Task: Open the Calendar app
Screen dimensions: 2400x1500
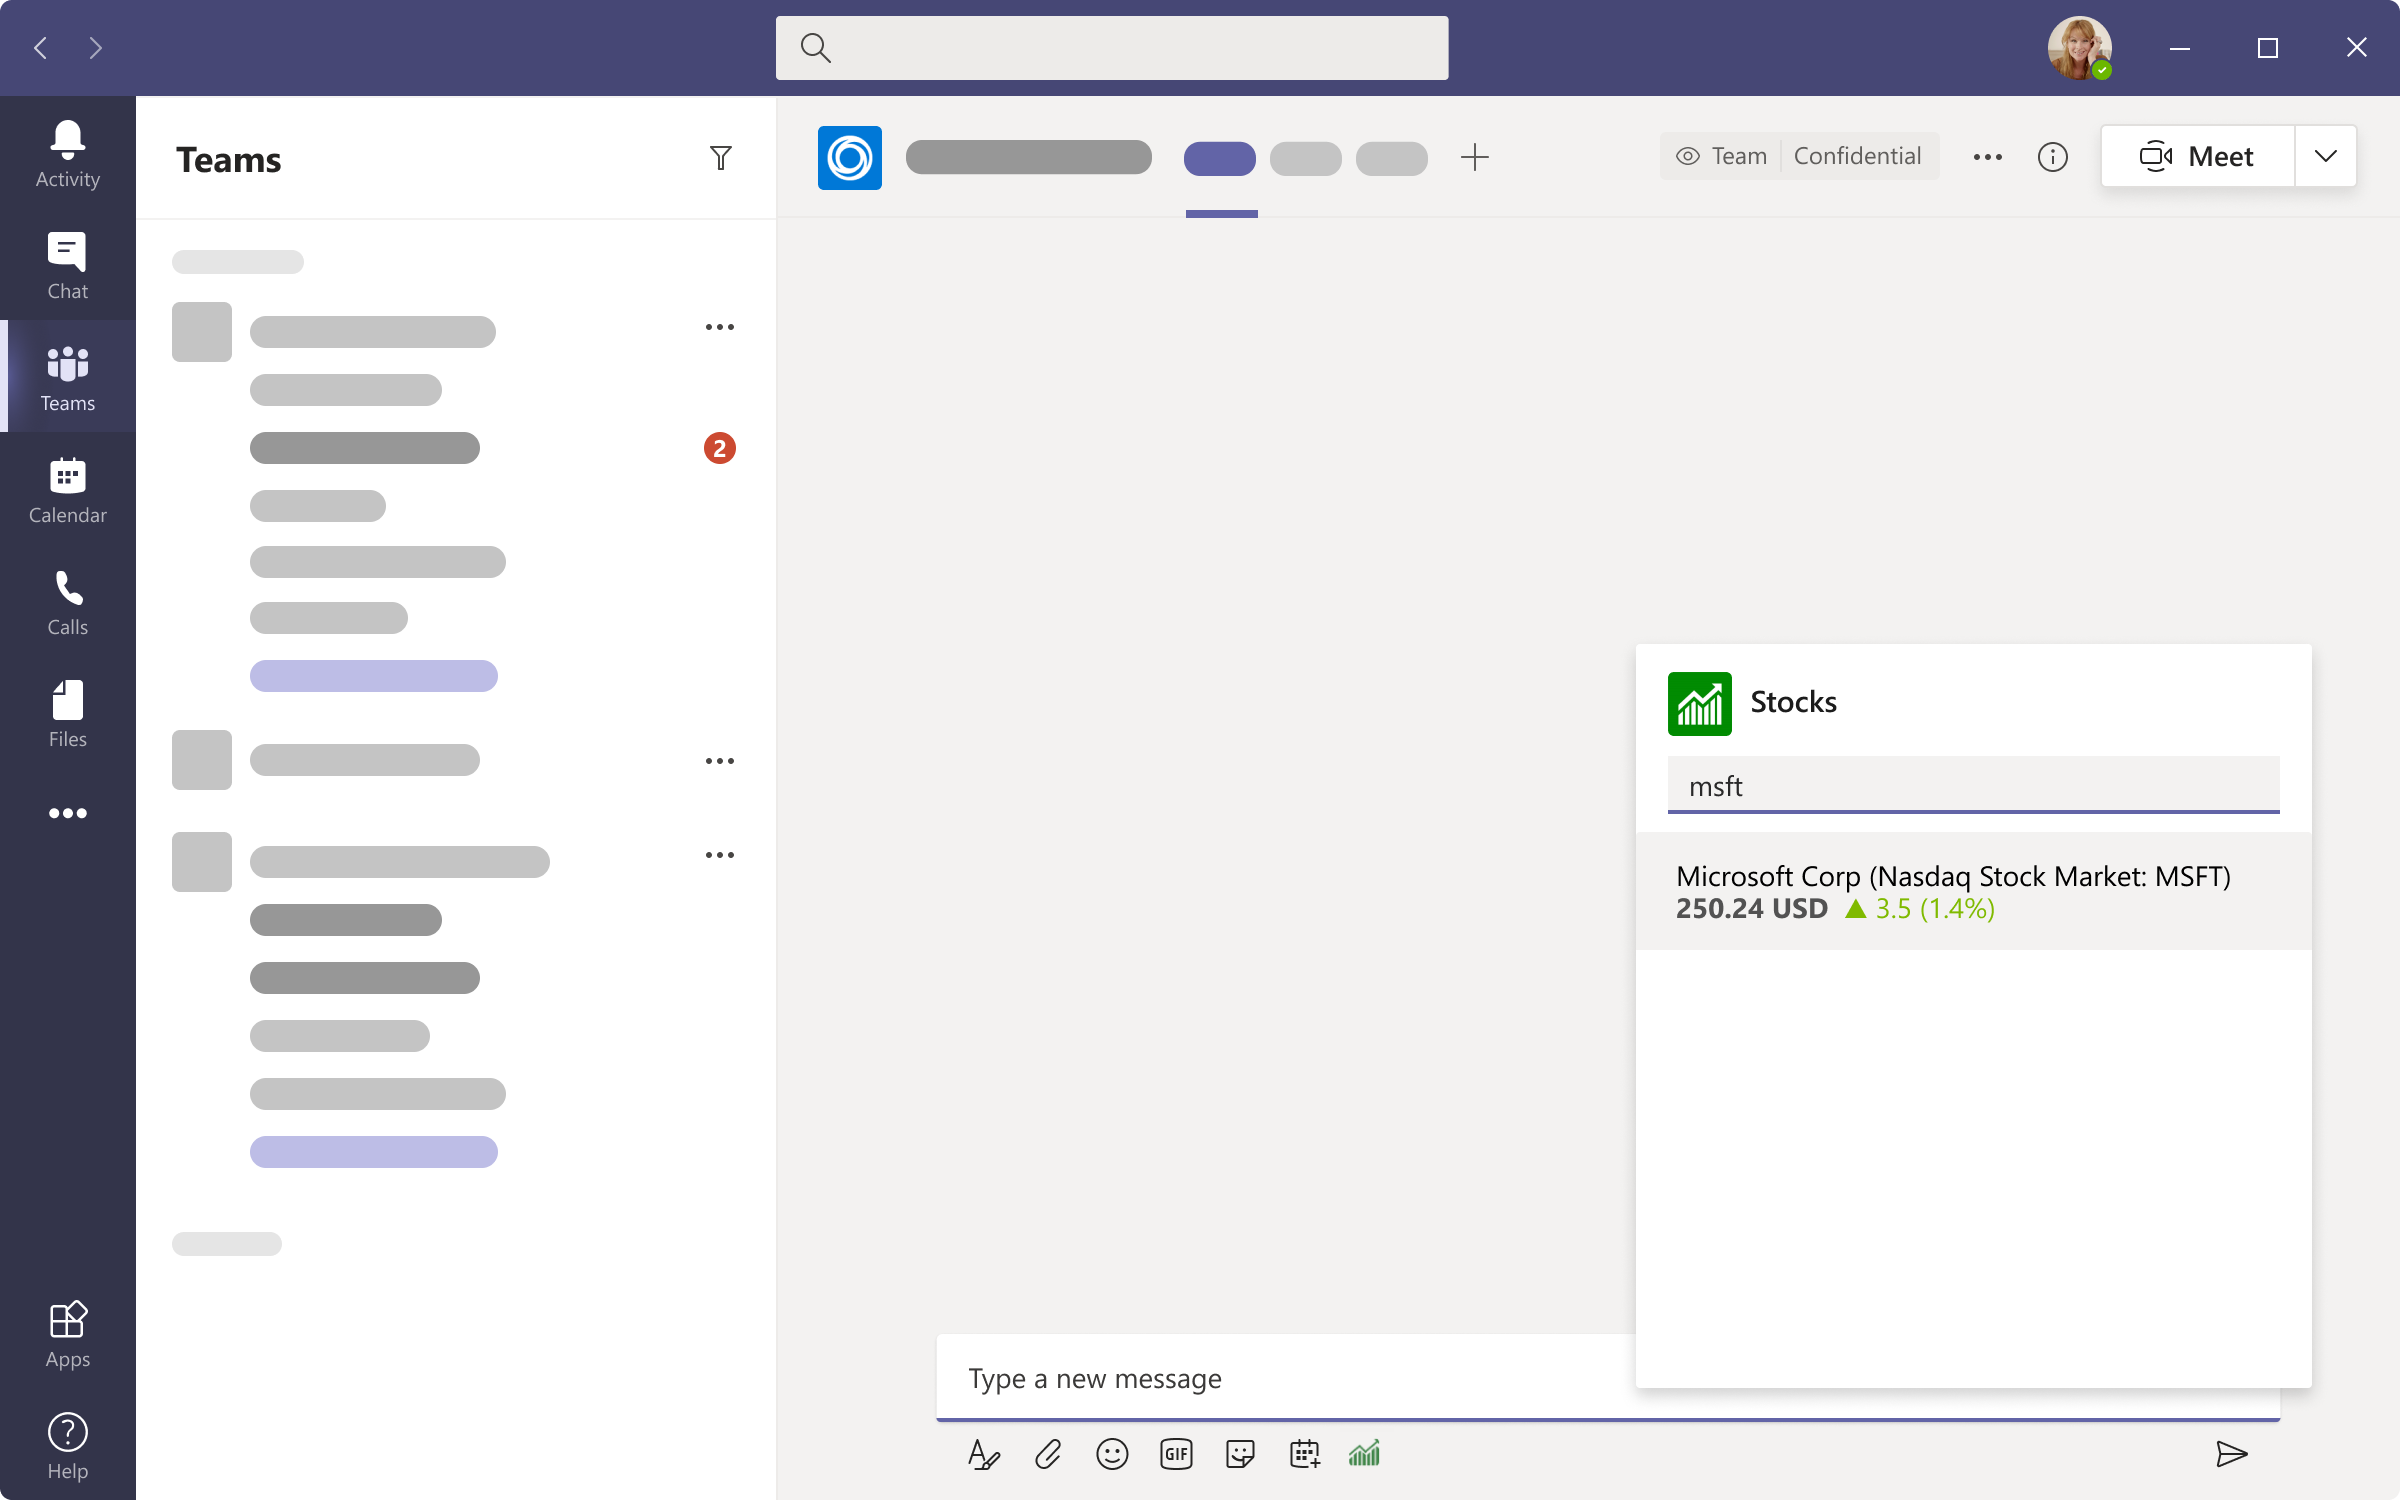Action: click(x=67, y=490)
